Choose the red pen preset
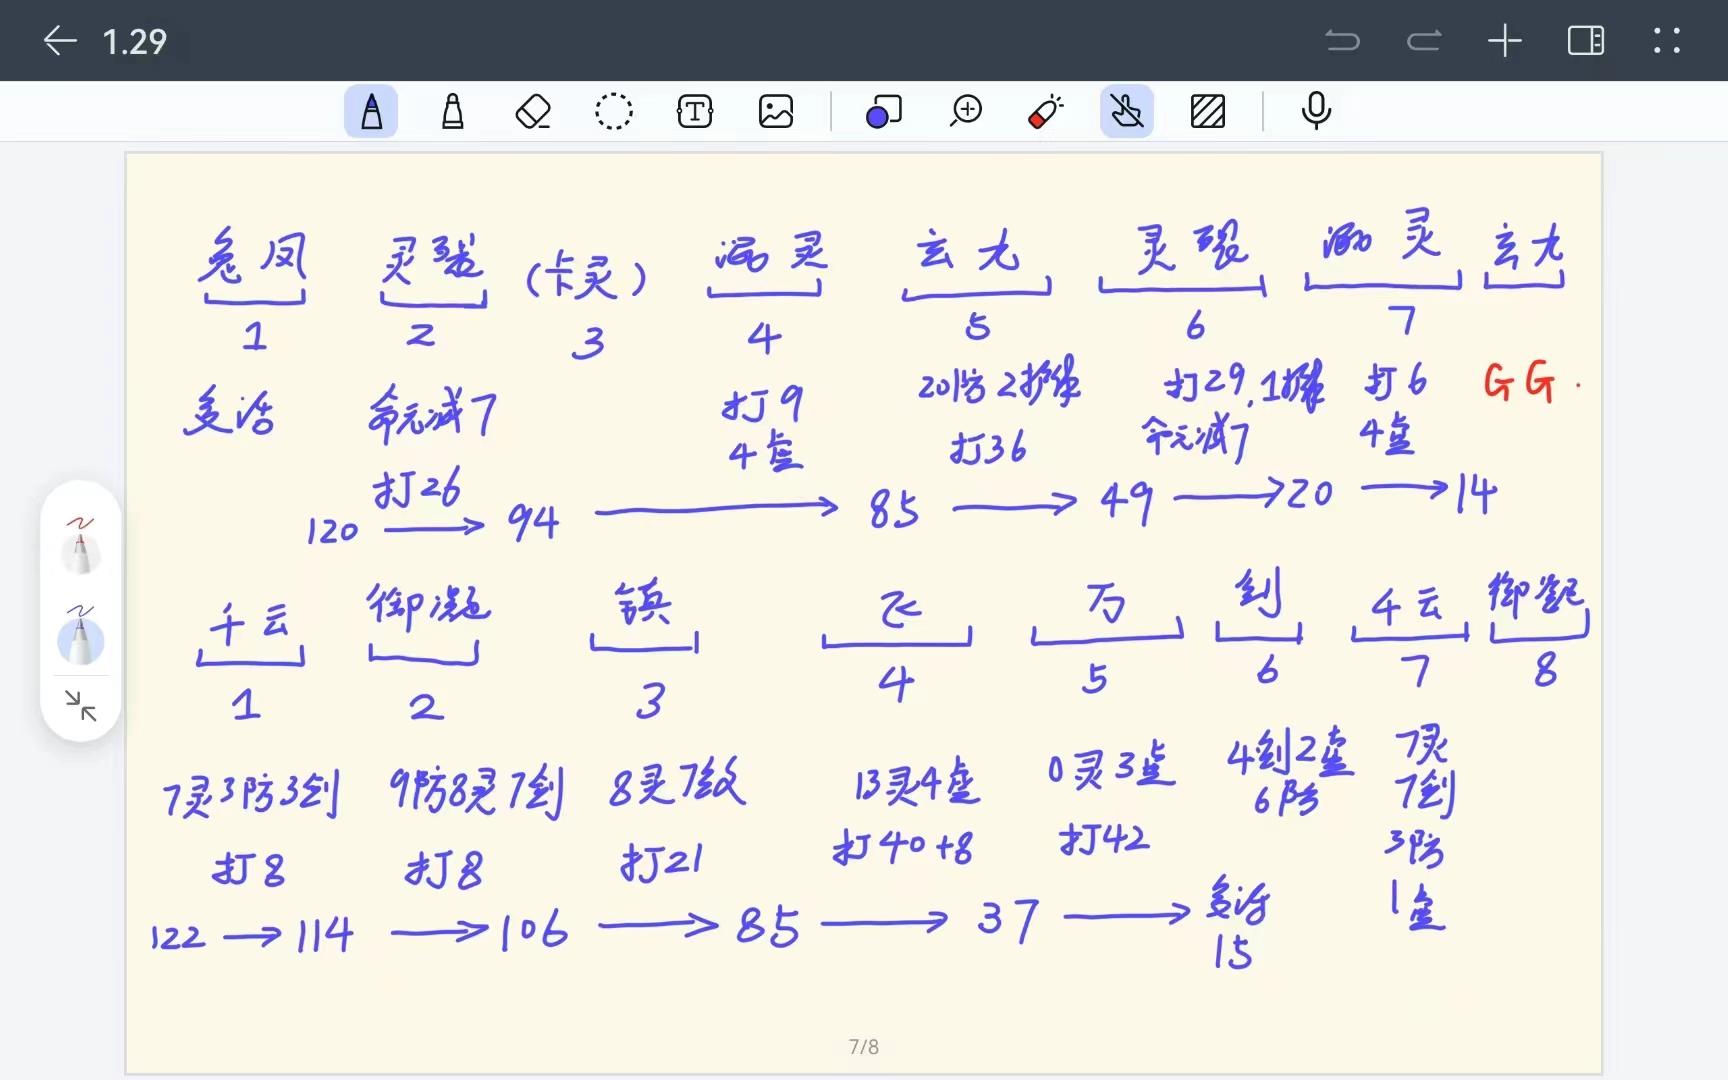This screenshot has width=1728, height=1080. click(x=80, y=545)
